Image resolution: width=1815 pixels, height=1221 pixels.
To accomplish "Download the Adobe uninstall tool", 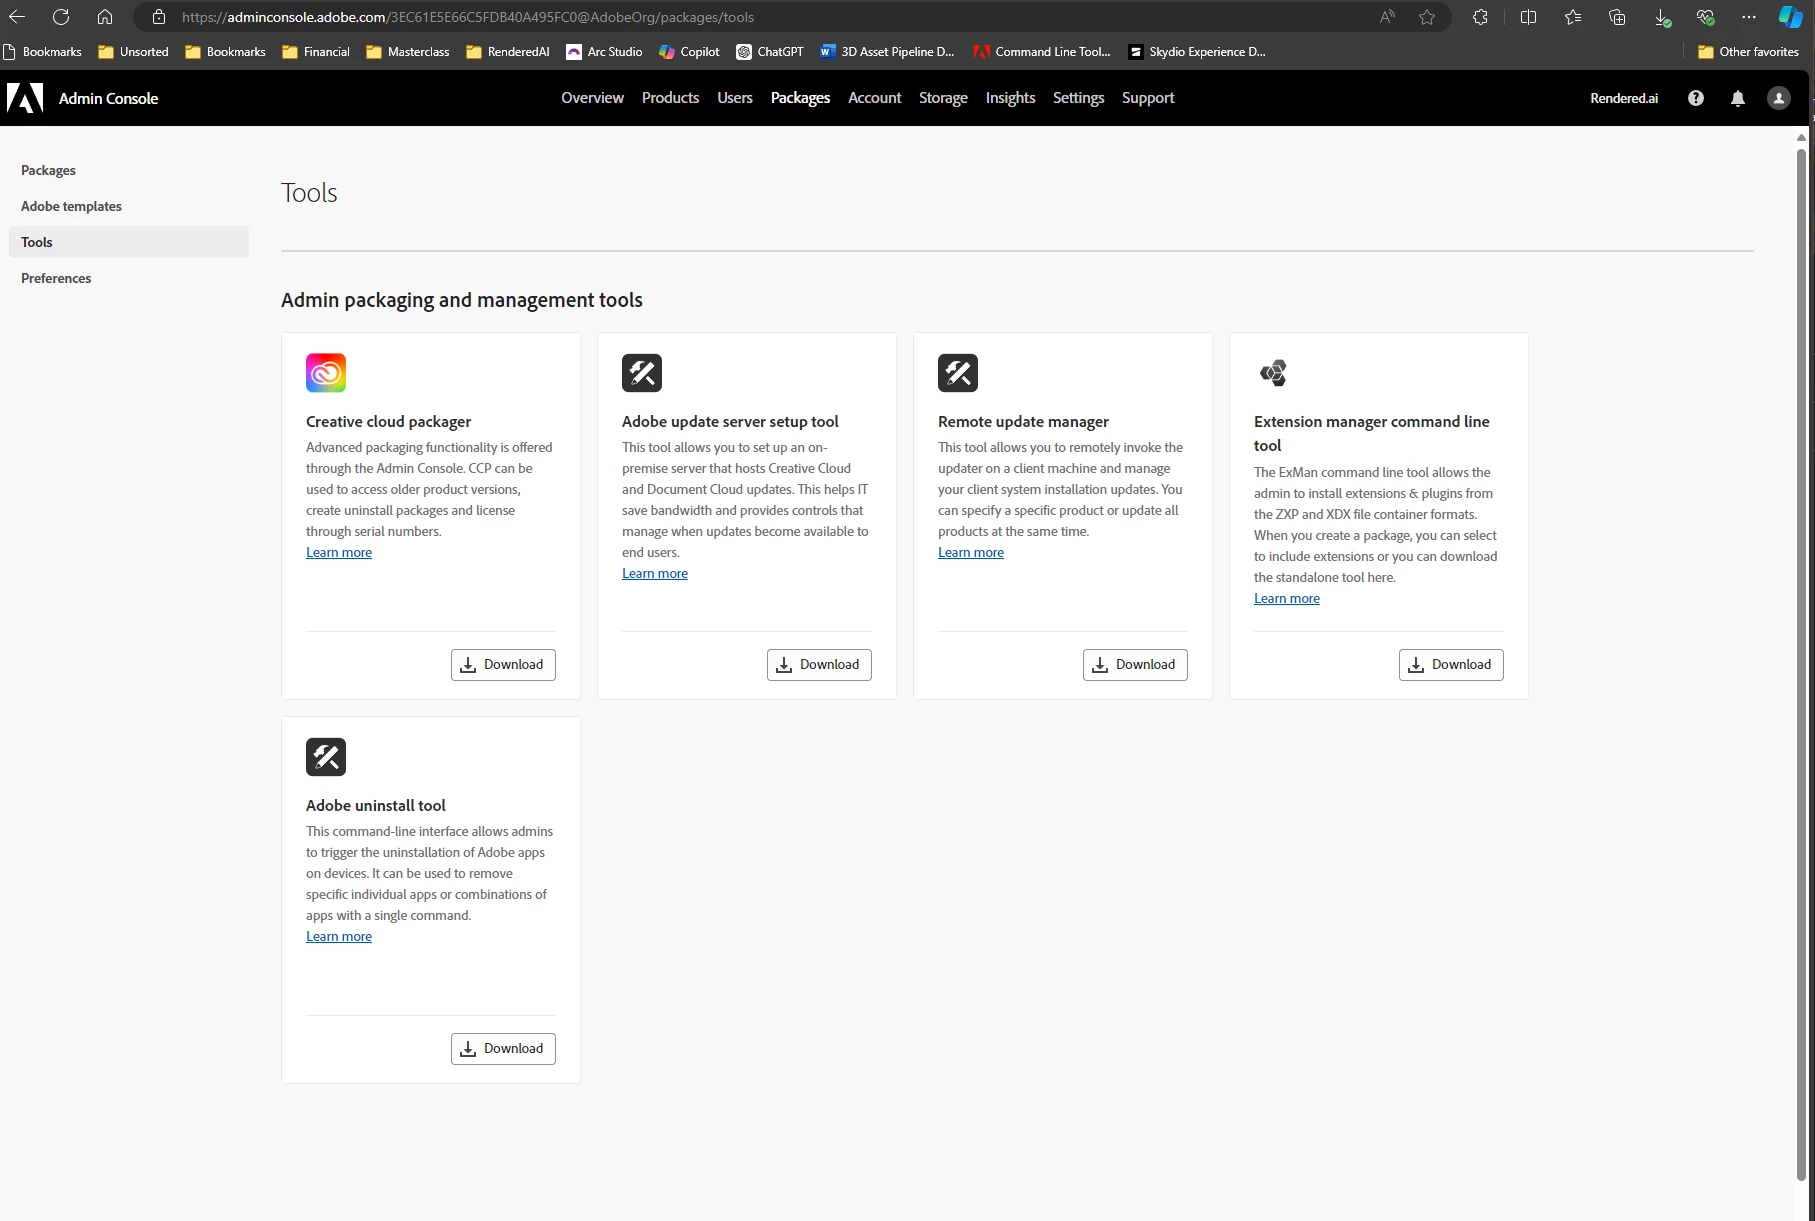I will point(503,1049).
